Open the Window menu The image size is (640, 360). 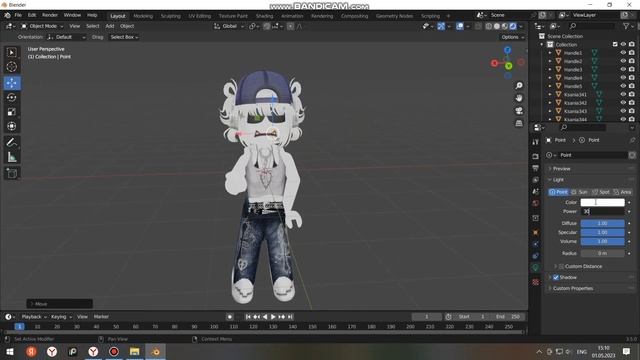(72, 15)
